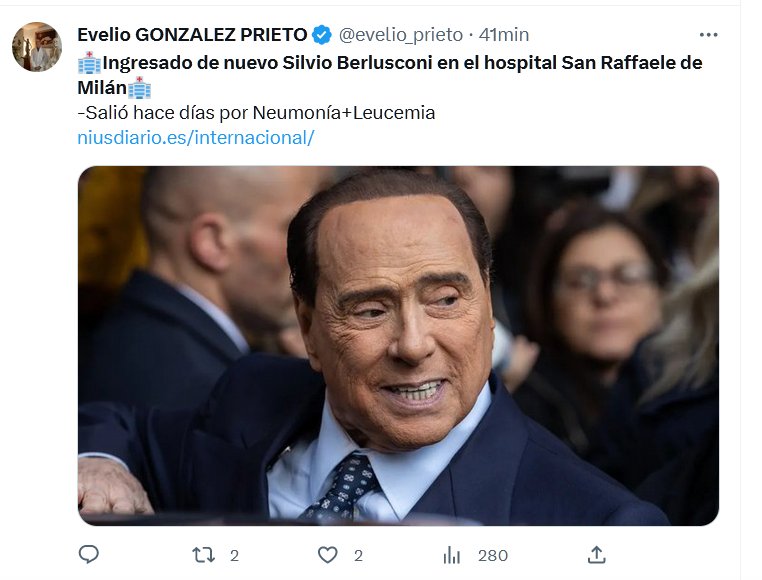The height and width of the screenshot is (580, 762).
Task: Like the tweet with the heart icon
Action: [x=327, y=554]
